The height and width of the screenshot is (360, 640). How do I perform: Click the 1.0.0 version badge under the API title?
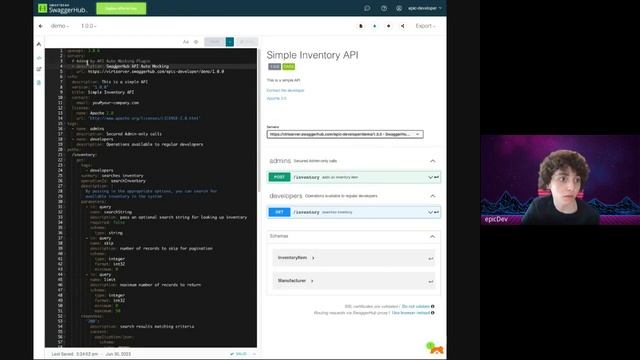click(x=274, y=67)
